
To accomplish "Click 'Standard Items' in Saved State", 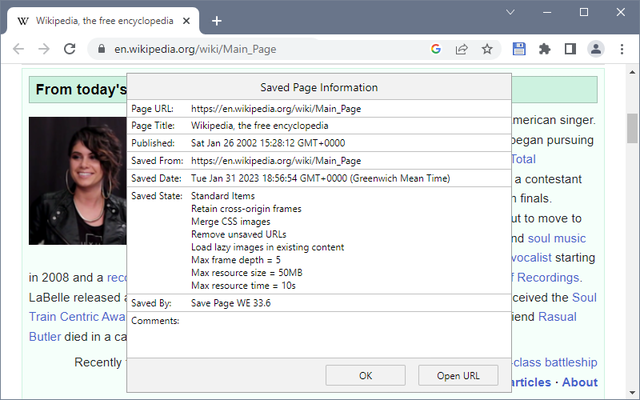I will 223,196.
